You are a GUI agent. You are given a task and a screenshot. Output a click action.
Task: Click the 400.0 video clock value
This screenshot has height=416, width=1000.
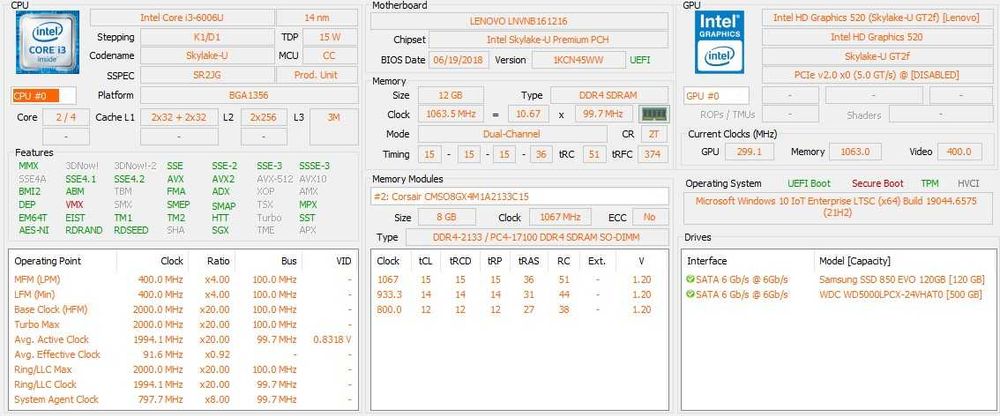960,151
